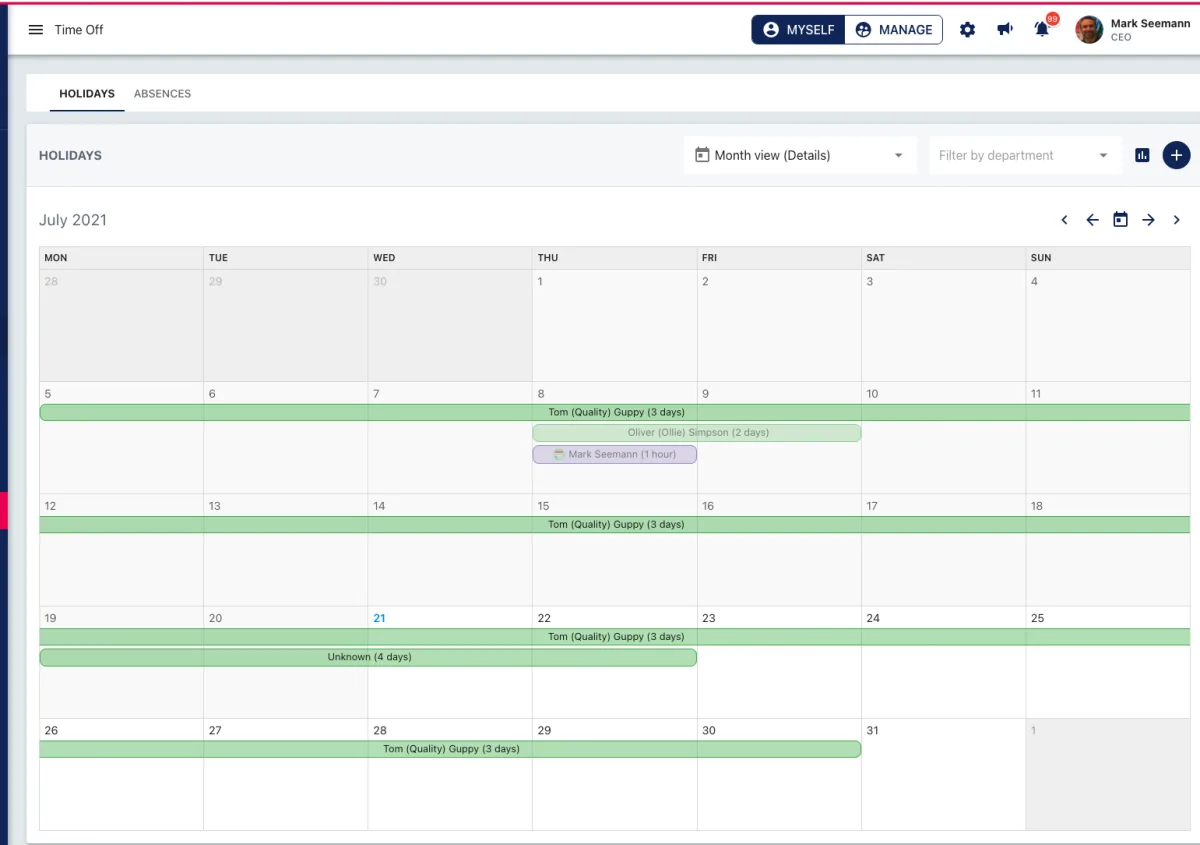Viewport: 1200px width, 845px height.
Task: Select July 2 day cell
Action: click(779, 325)
